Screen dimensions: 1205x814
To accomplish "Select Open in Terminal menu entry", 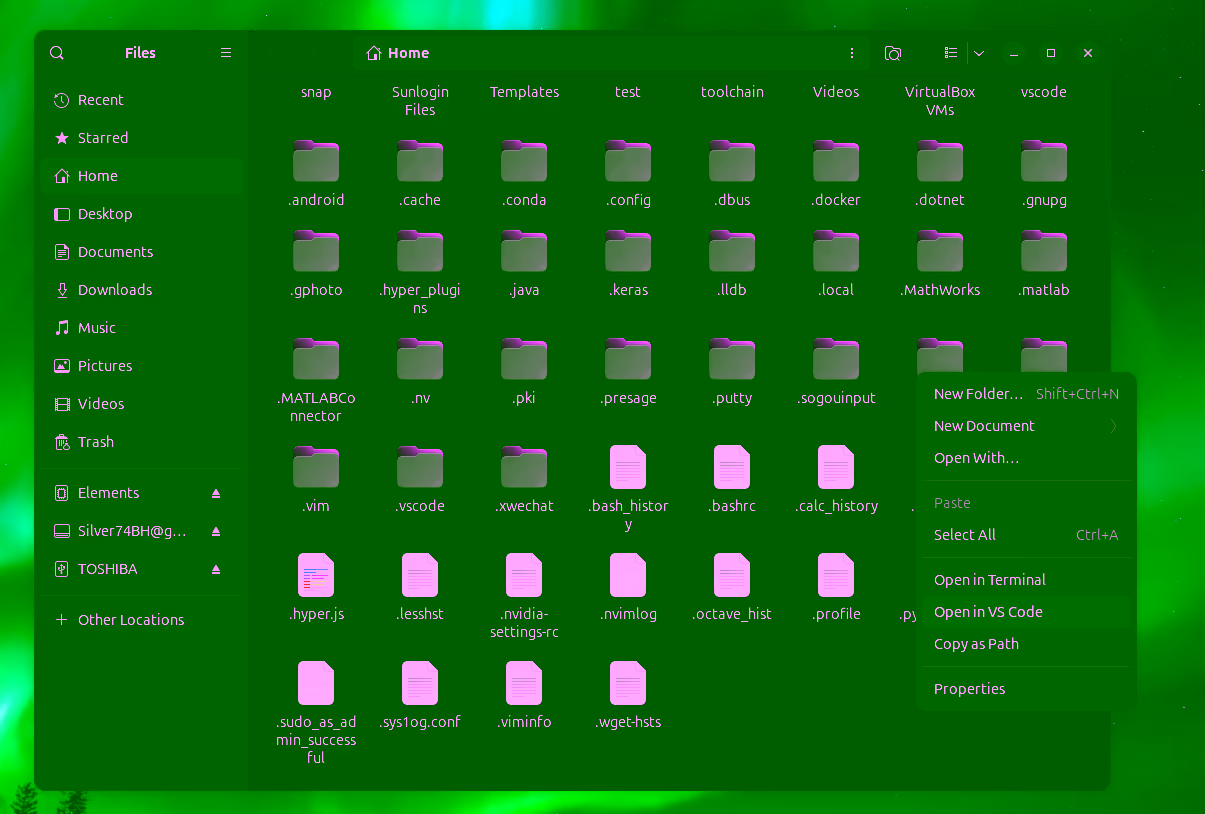I will point(989,580).
